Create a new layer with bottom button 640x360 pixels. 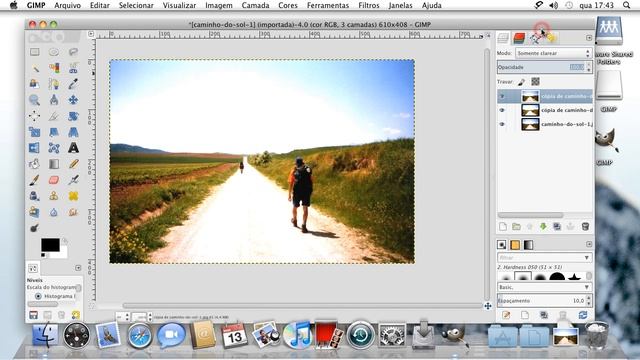[x=503, y=227]
